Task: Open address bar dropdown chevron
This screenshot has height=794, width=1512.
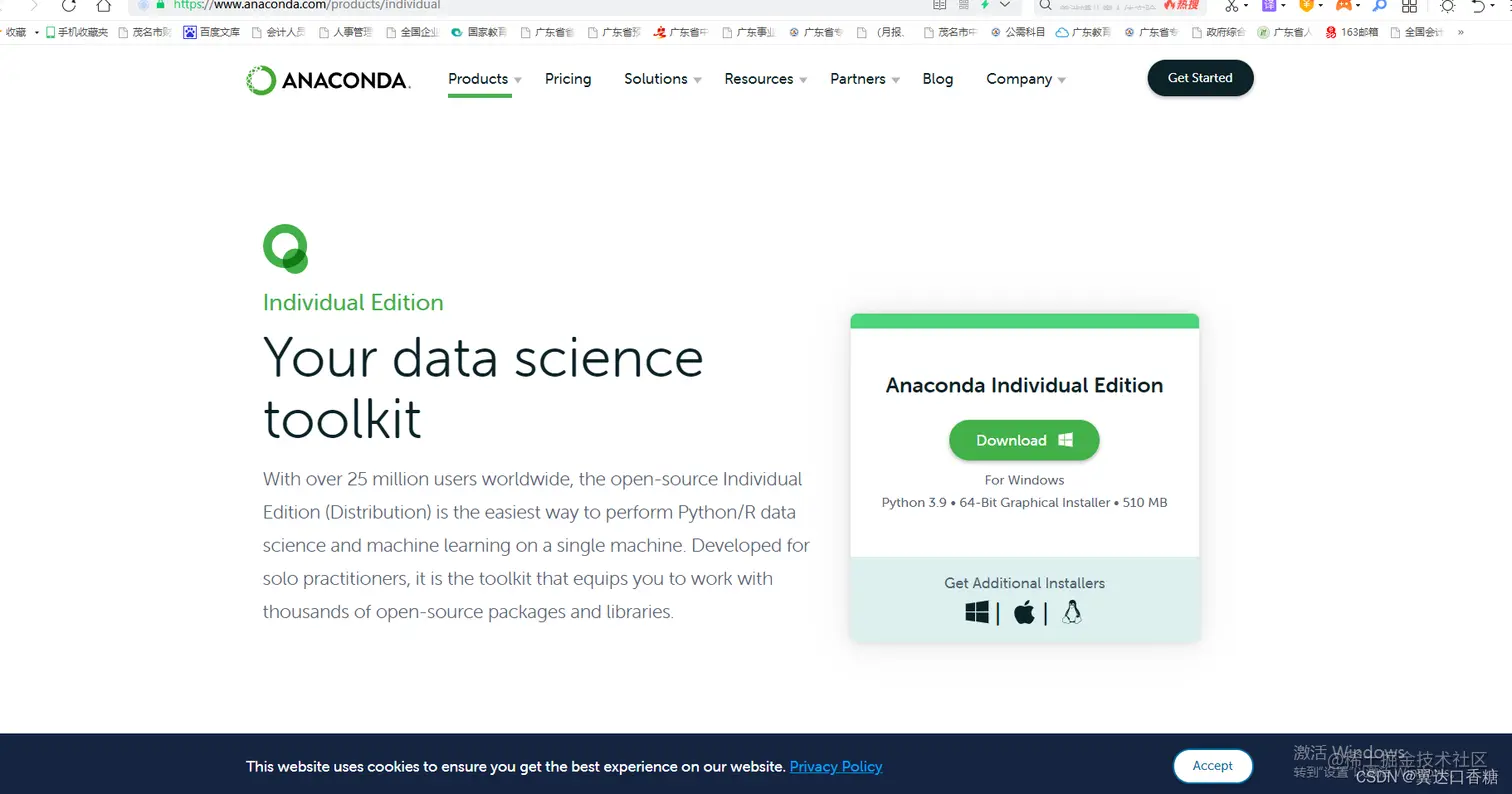Action: pos(1005,5)
